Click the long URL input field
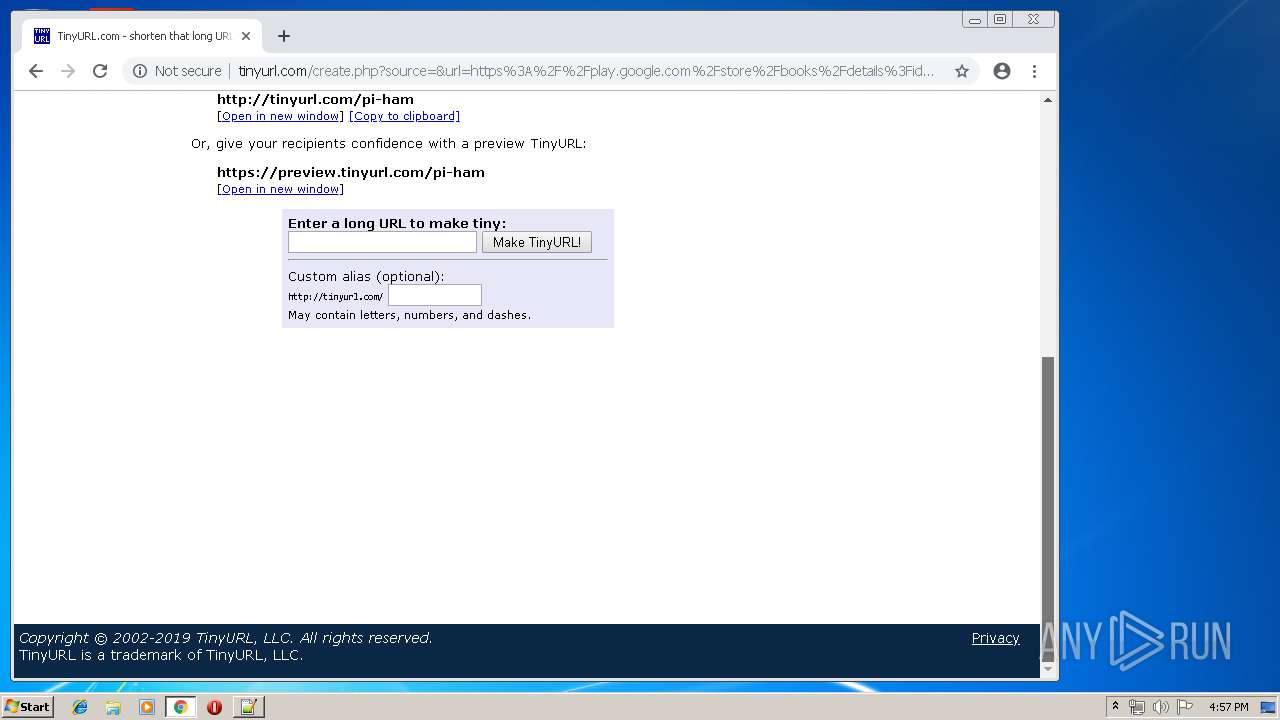 click(x=382, y=242)
